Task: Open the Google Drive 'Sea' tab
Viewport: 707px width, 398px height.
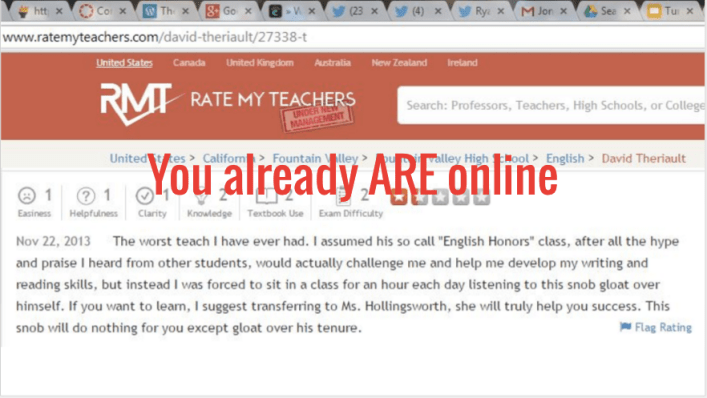Action: pyautogui.click(x=607, y=11)
